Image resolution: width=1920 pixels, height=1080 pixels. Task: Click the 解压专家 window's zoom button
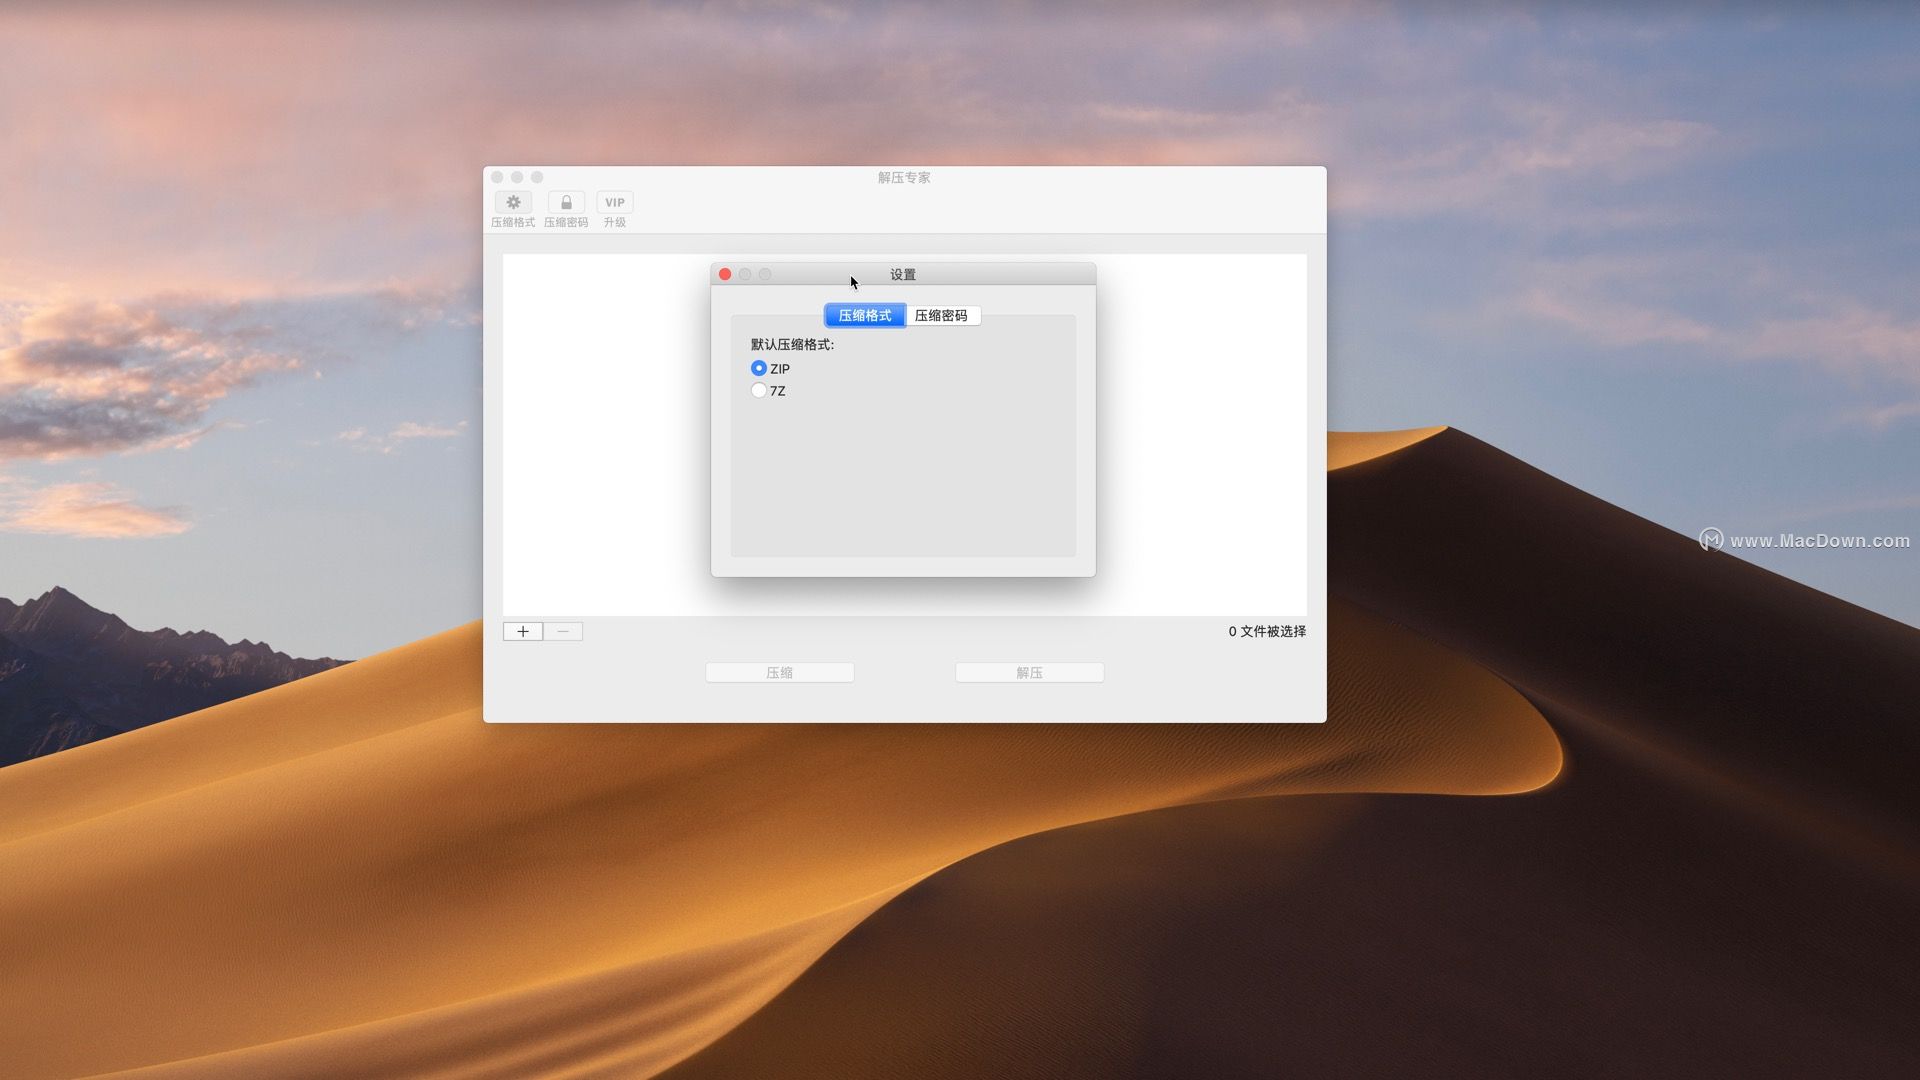(x=537, y=177)
